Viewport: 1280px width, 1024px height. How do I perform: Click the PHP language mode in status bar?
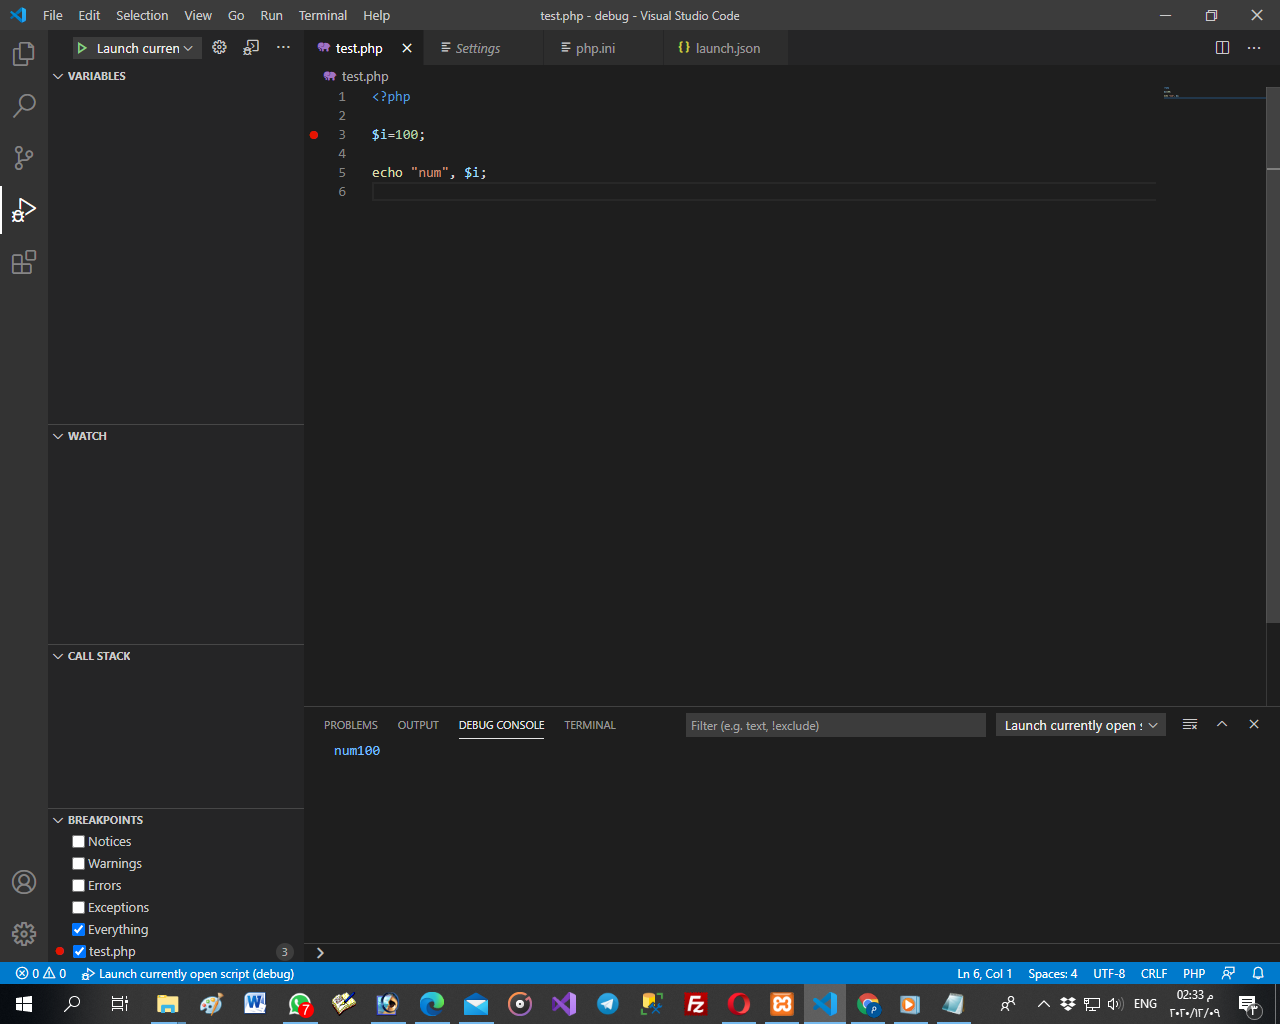pyautogui.click(x=1193, y=974)
